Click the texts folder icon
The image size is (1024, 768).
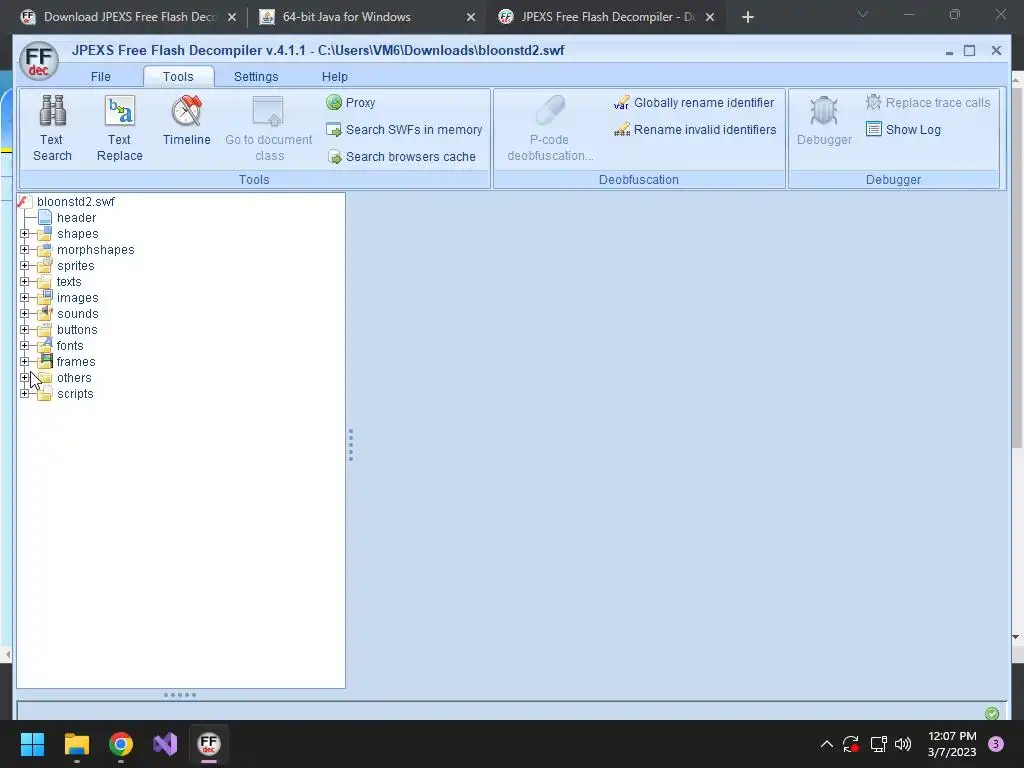pos(44,281)
